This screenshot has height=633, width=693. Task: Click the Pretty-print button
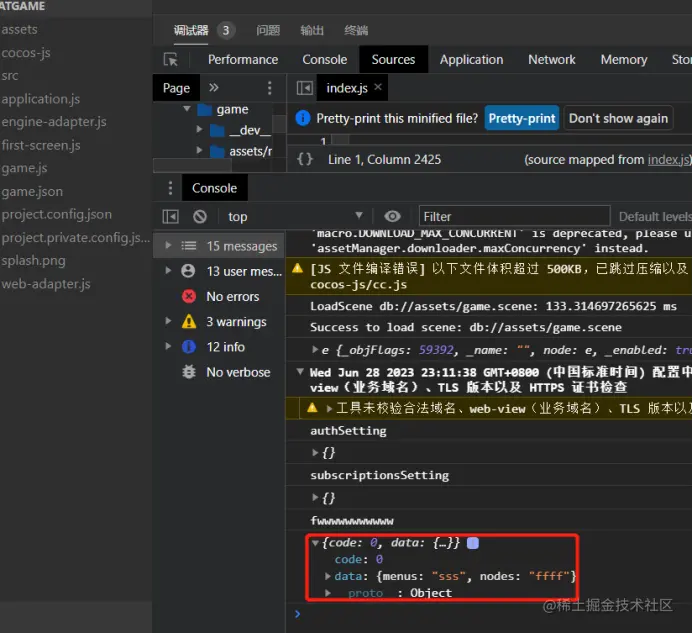pos(522,118)
